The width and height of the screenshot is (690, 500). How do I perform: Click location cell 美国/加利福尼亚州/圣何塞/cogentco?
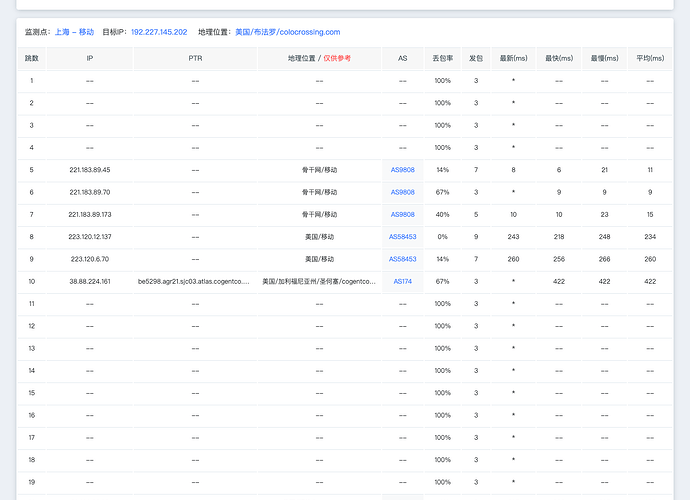point(319,282)
